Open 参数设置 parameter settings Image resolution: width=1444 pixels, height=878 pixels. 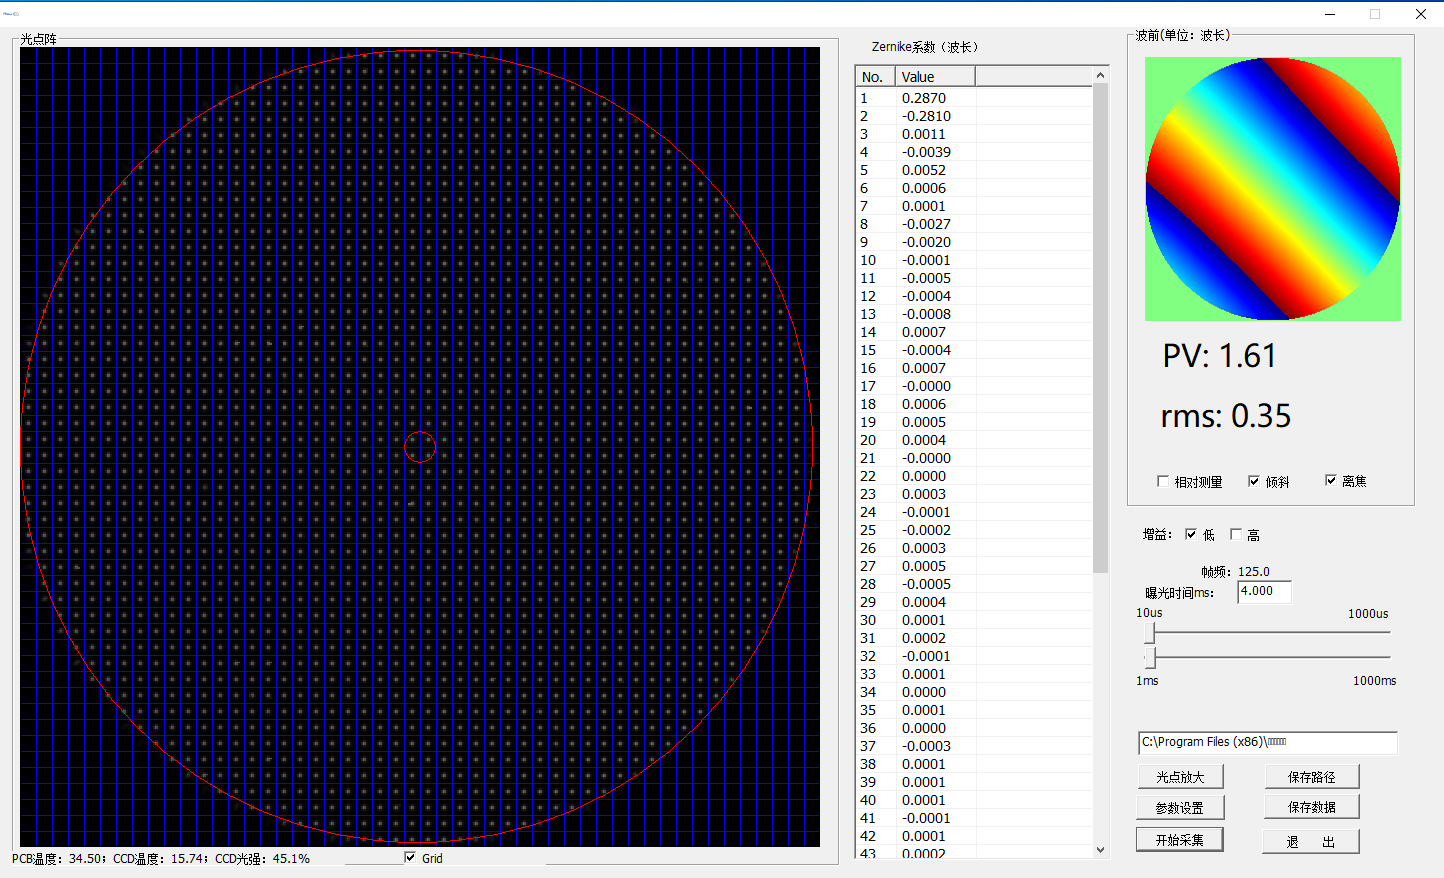click(x=1180, y=807)
